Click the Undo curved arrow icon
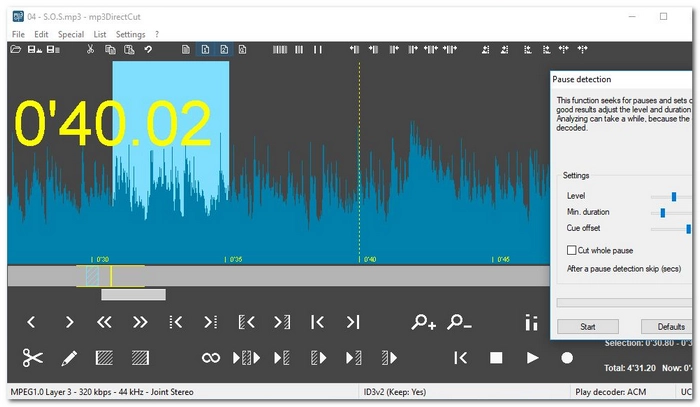 pyautogui.click(x=148, y=50)
